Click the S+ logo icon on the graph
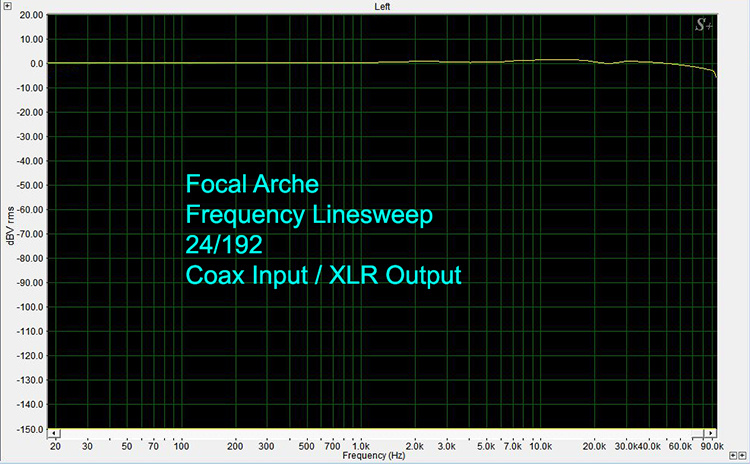The image size is (750, 464). coord(704,27)
